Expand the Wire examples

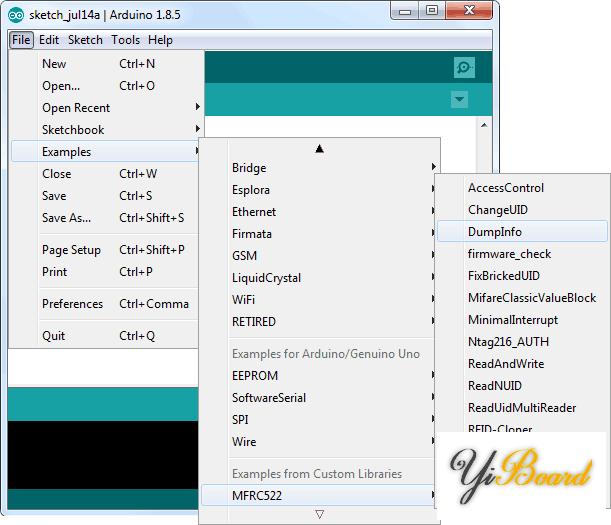point(320,442)
